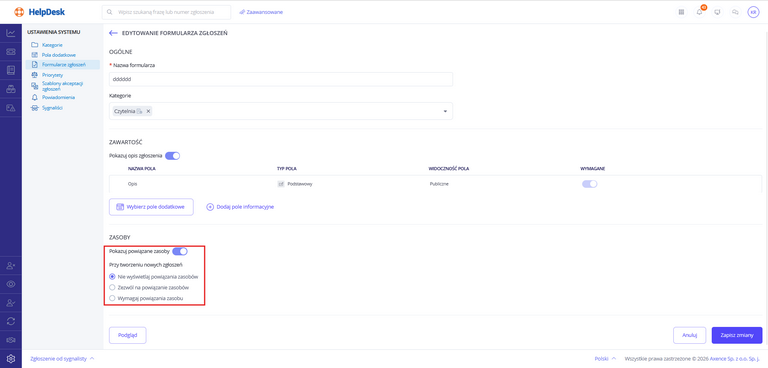
Task: Focus the top search input field
Action: (167, 12)
